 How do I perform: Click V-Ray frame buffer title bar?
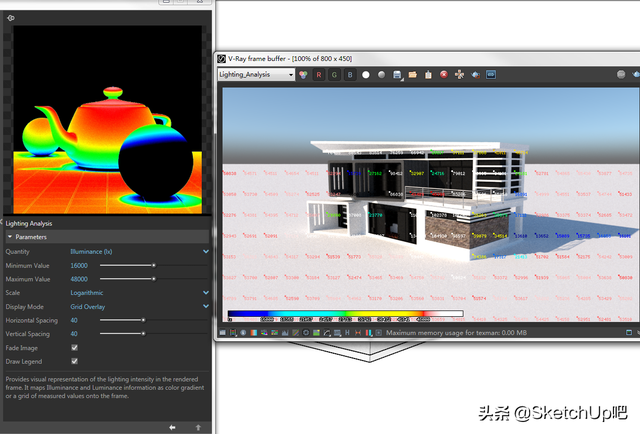(428, 59)
